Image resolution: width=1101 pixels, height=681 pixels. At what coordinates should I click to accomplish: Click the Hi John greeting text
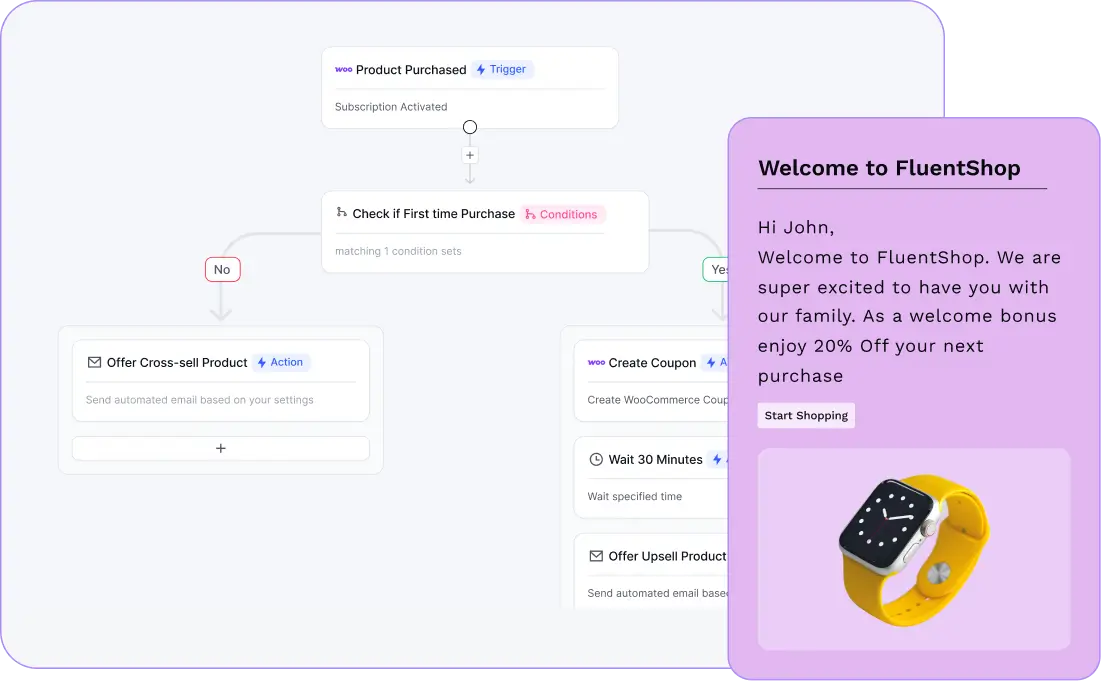(x=796, y=227)
